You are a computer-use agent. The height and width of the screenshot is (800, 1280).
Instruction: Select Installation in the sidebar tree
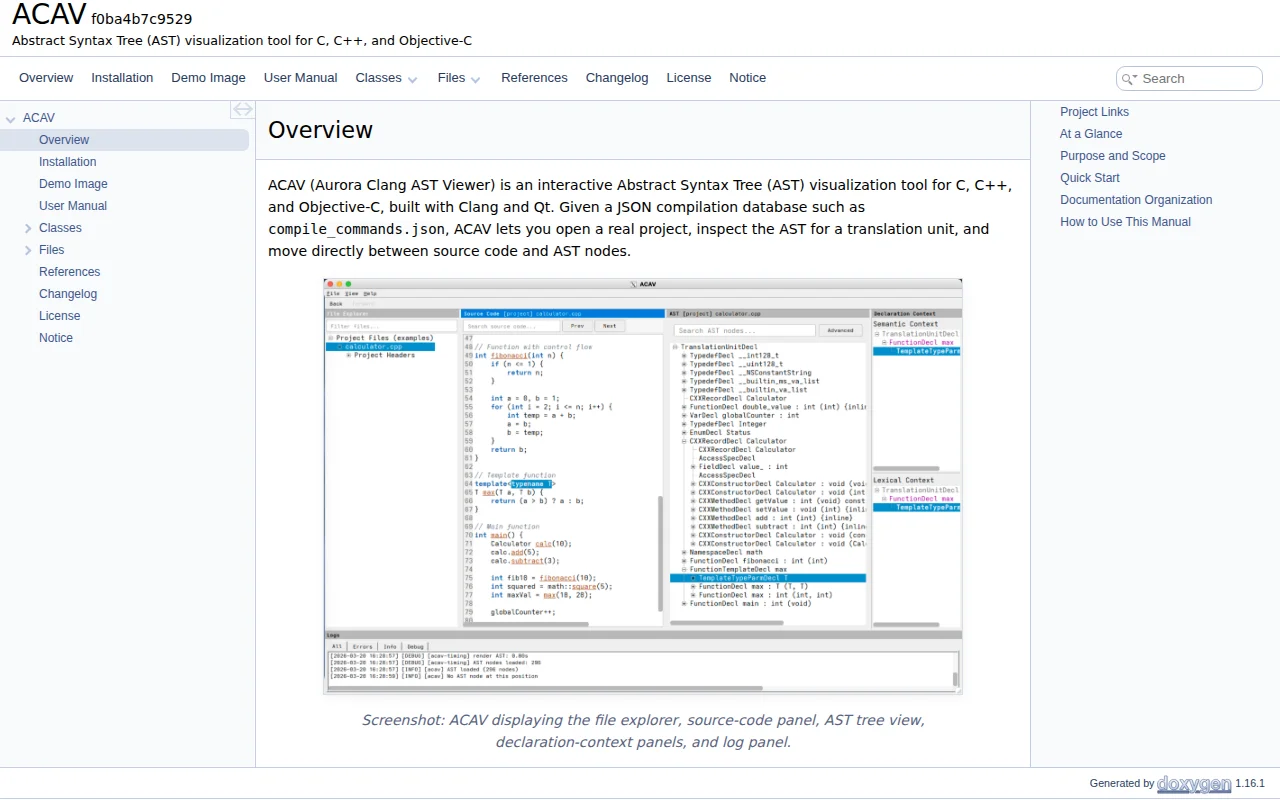(x=68, y=162)
